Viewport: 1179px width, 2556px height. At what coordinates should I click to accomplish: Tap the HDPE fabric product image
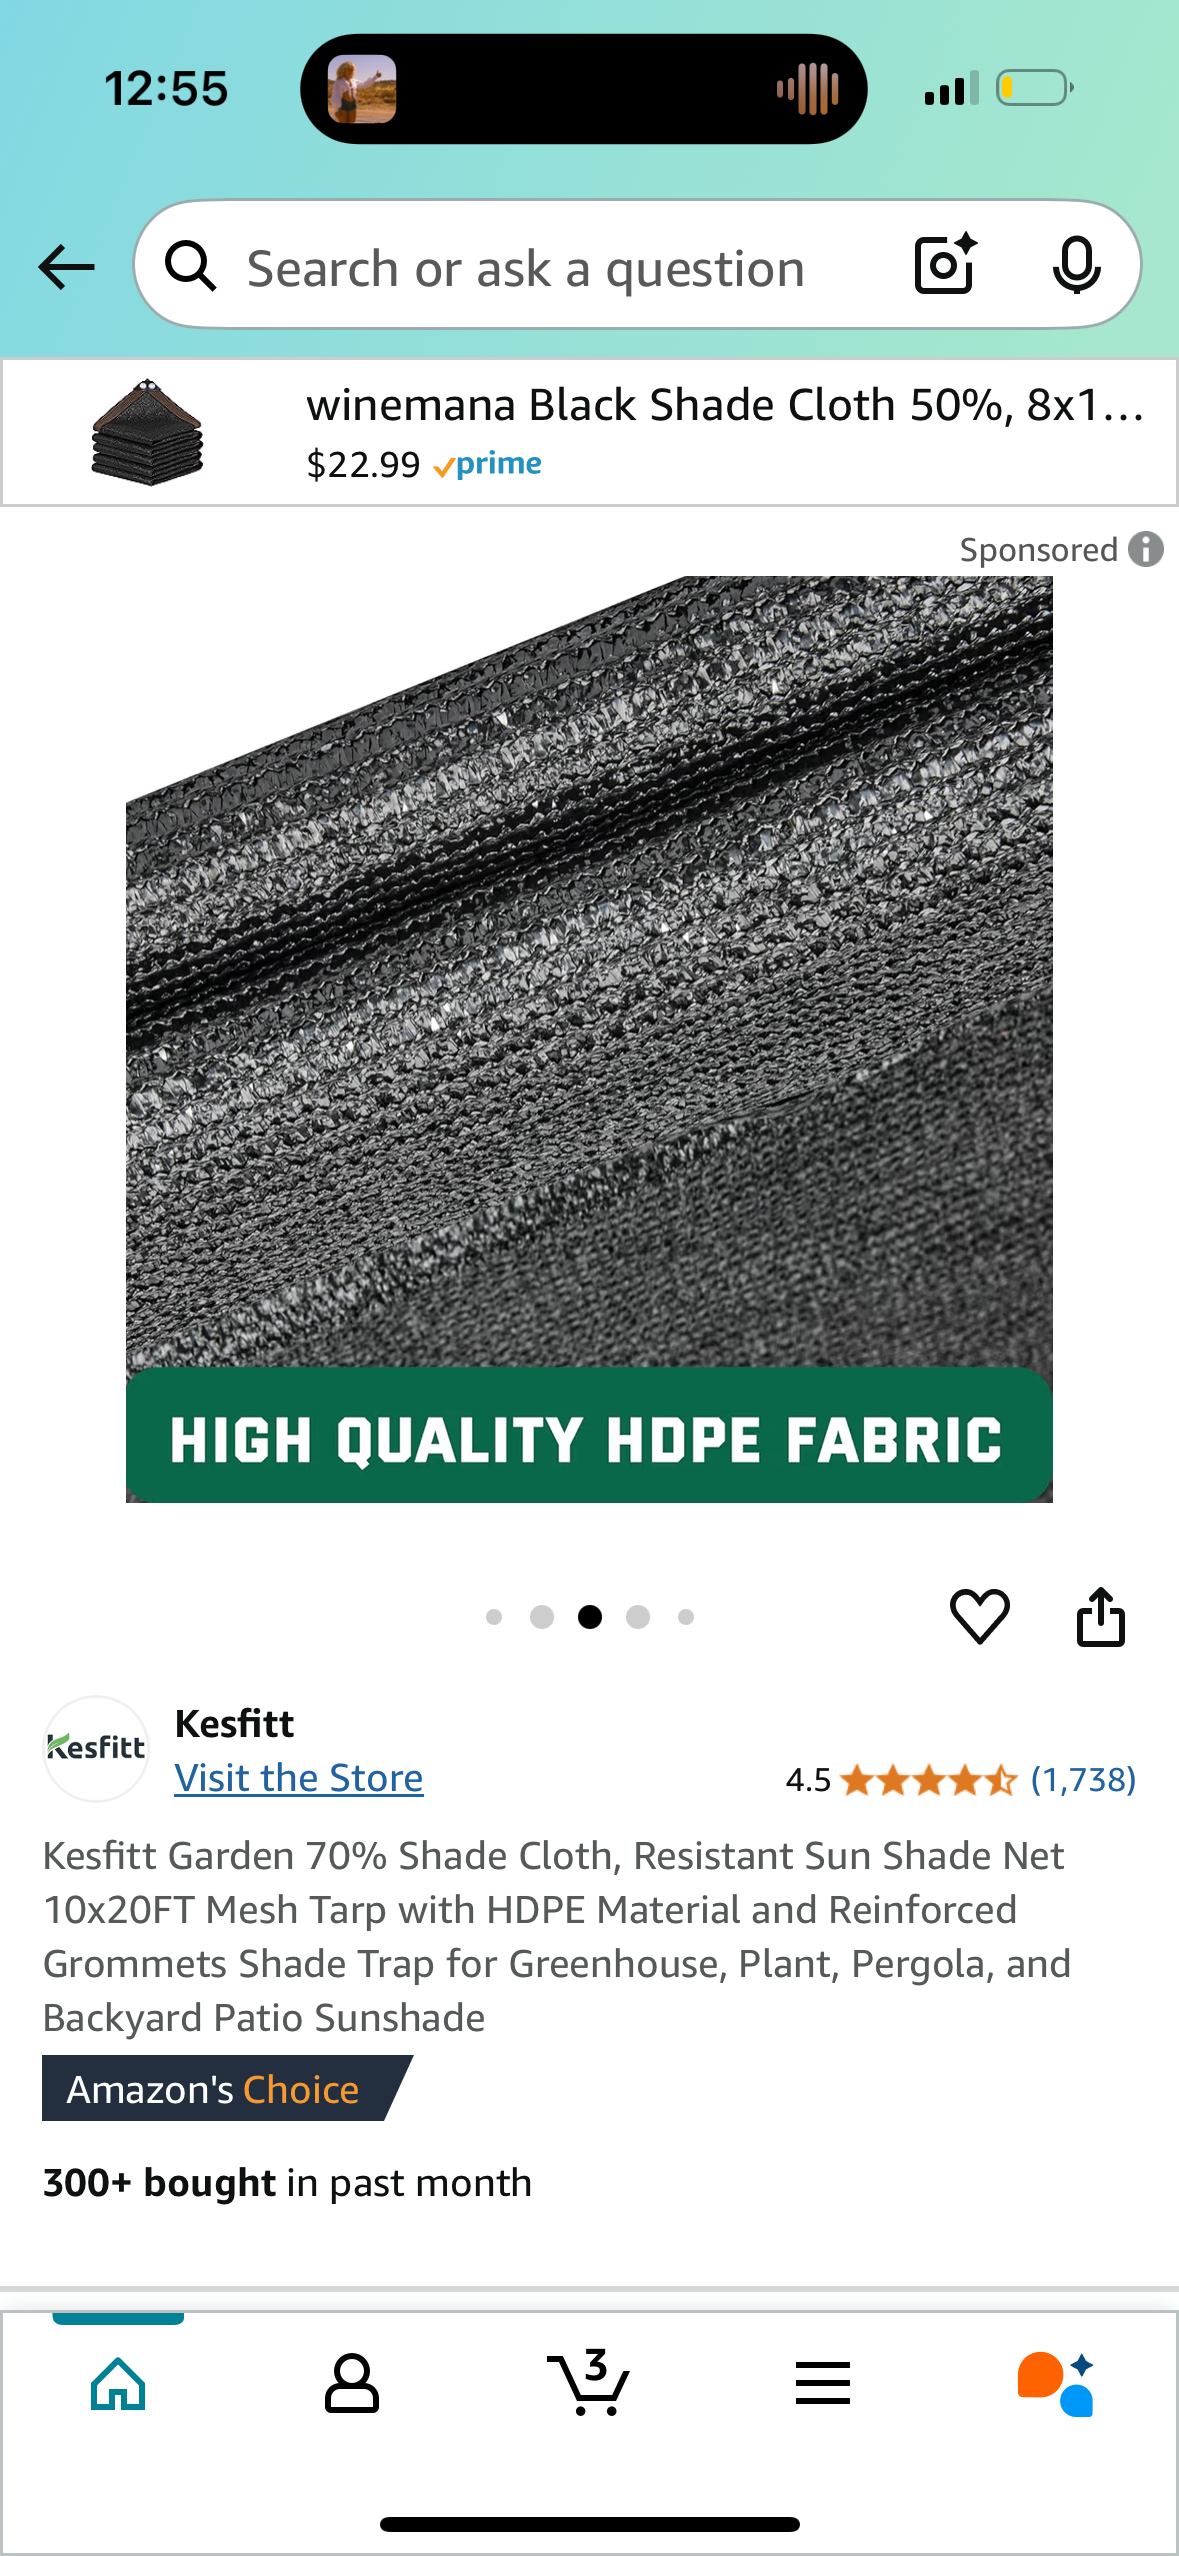[x=589, y=1039]
